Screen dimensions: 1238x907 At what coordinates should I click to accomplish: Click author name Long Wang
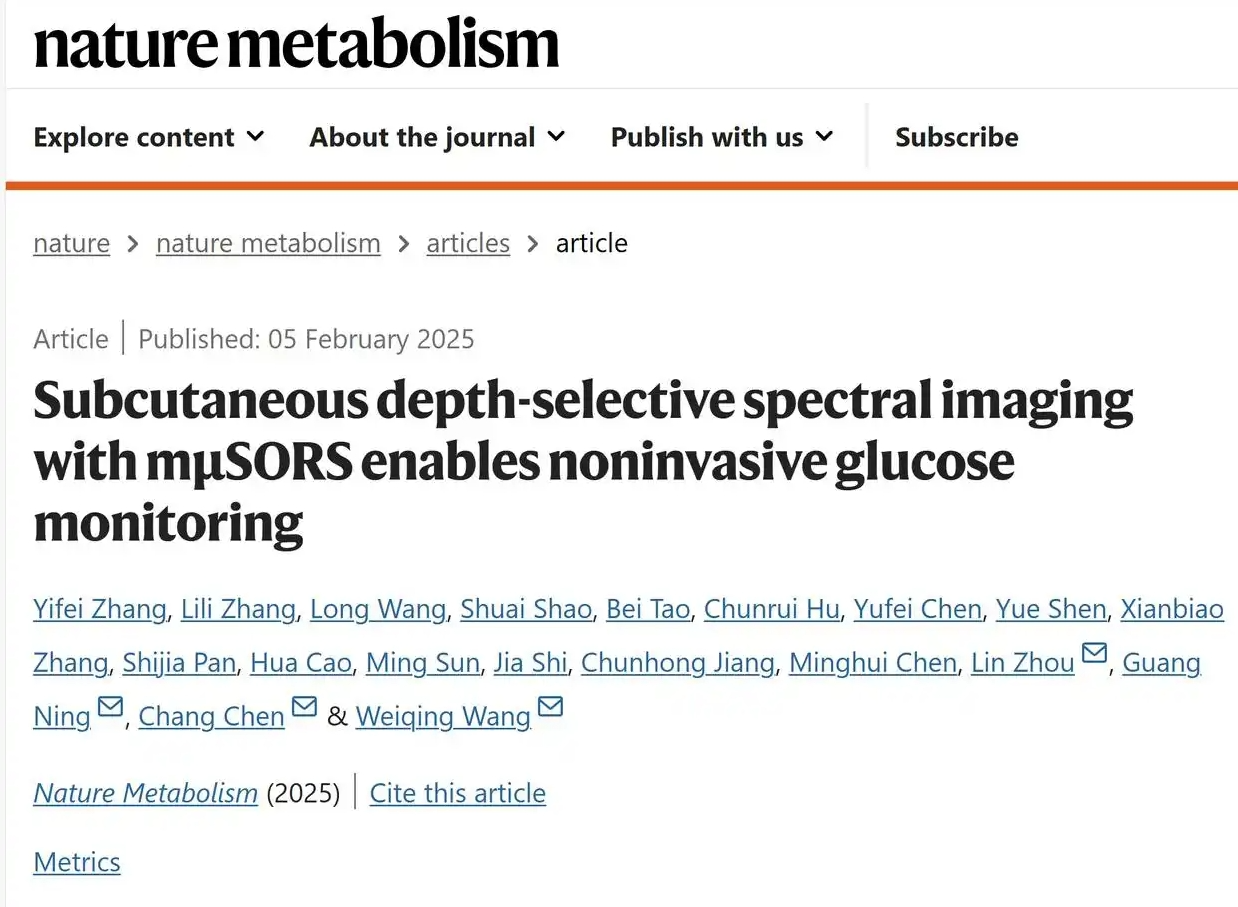pos(378,609)
